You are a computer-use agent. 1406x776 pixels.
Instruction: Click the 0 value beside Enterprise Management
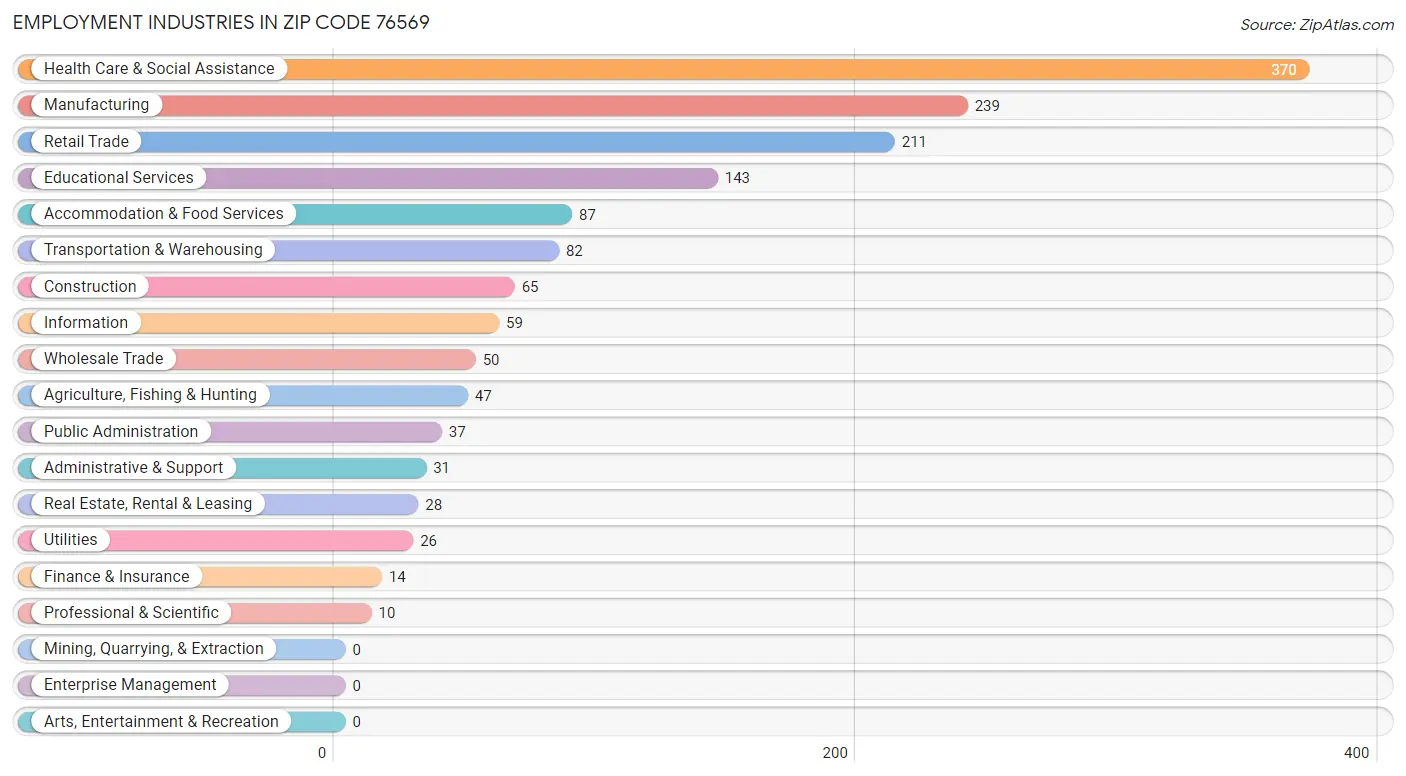click(357, 686)
